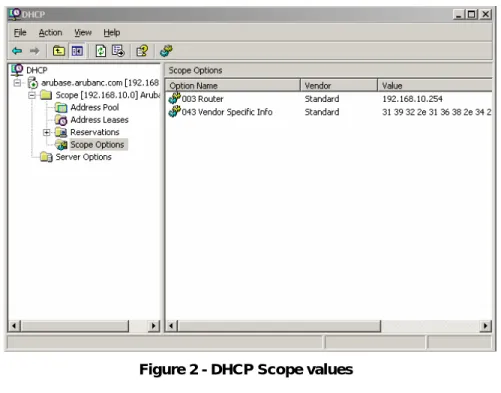Collapse the Scope [192.168.10.0] node
This screenshot has height=393, width=501.
(x=32, y=95)
